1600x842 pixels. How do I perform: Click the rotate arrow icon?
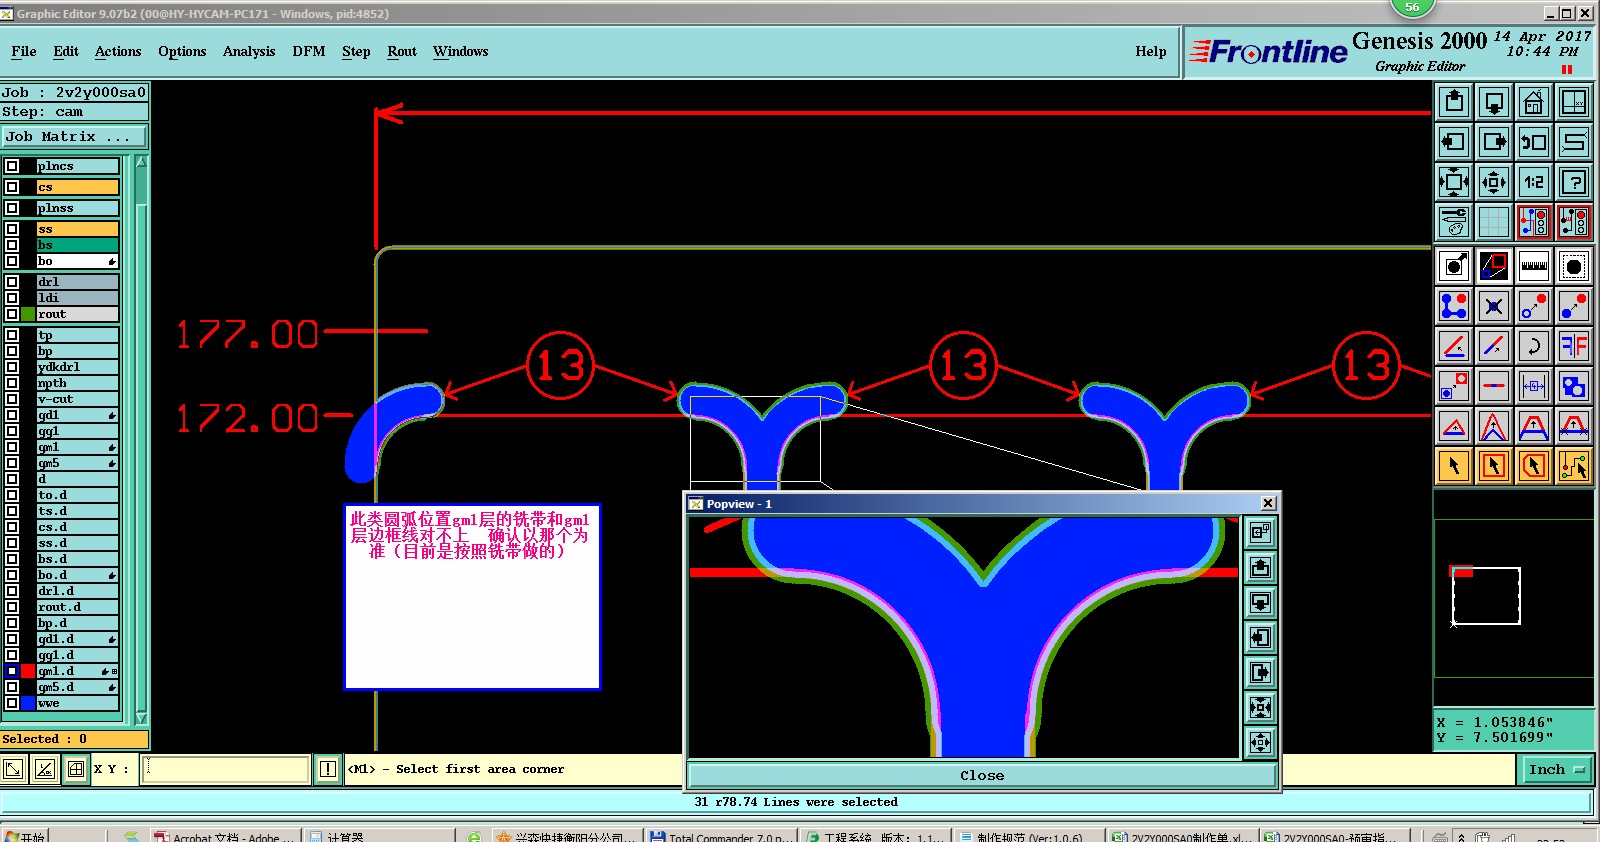[x=1534, y=346]
